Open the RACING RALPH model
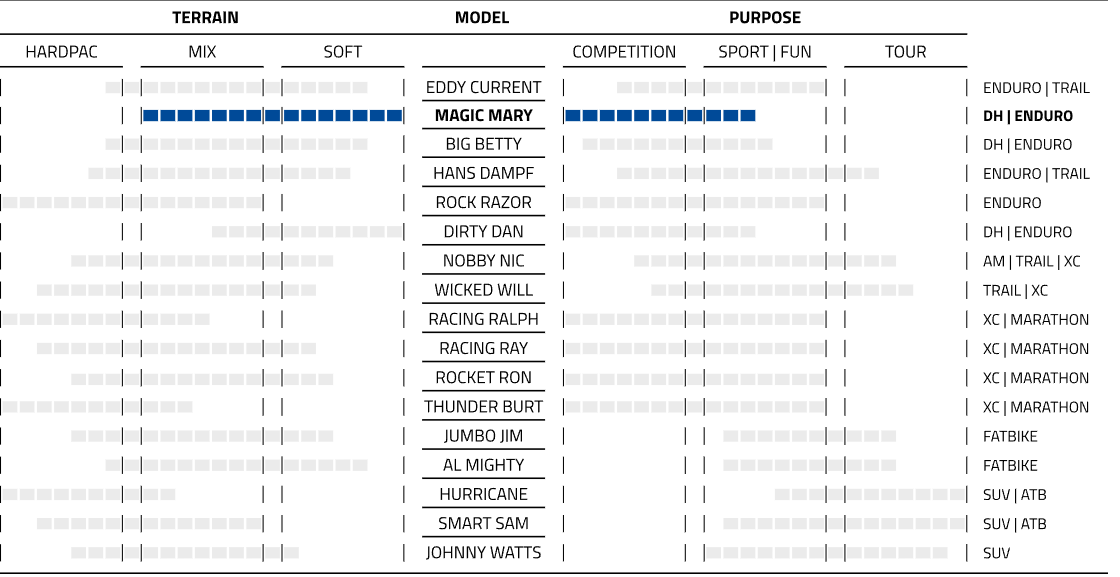Image resolution: width=1120 pixels, height=577 pixels. 483,320
